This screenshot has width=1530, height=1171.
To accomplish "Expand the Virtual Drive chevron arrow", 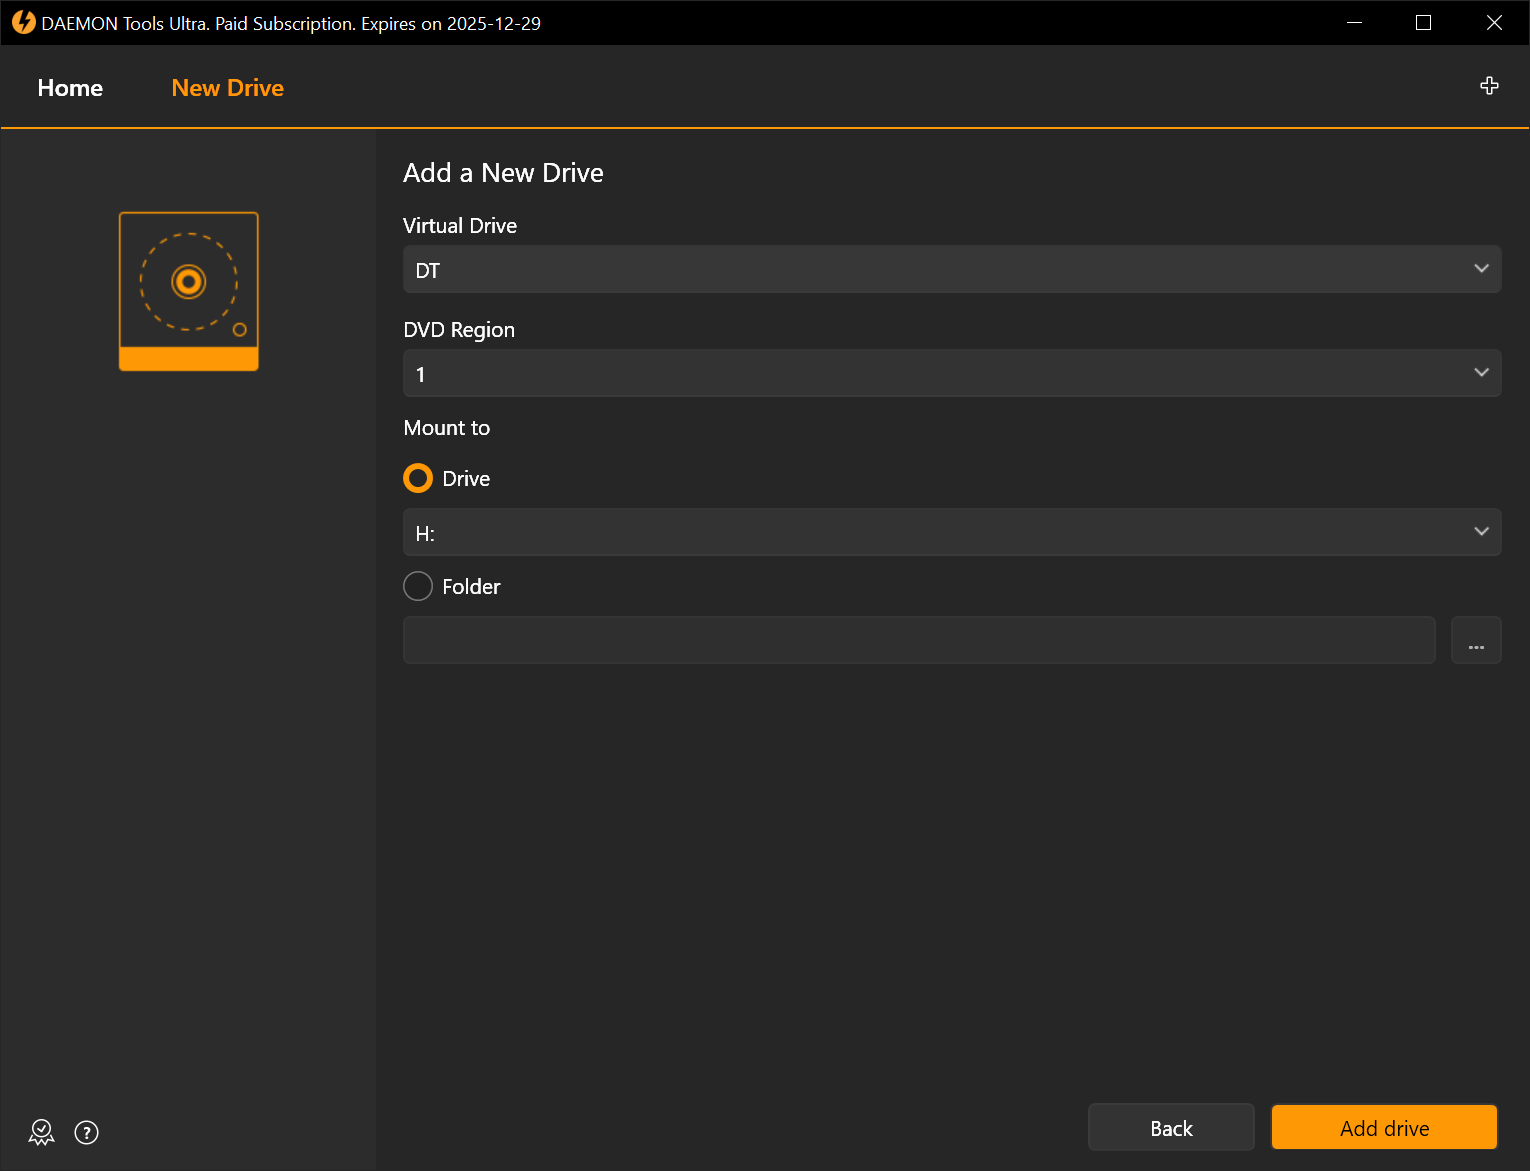I will click(x=1481, y=268).
